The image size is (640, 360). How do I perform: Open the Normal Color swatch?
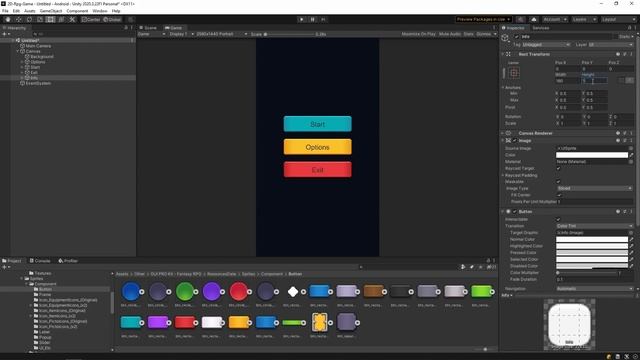592,240
